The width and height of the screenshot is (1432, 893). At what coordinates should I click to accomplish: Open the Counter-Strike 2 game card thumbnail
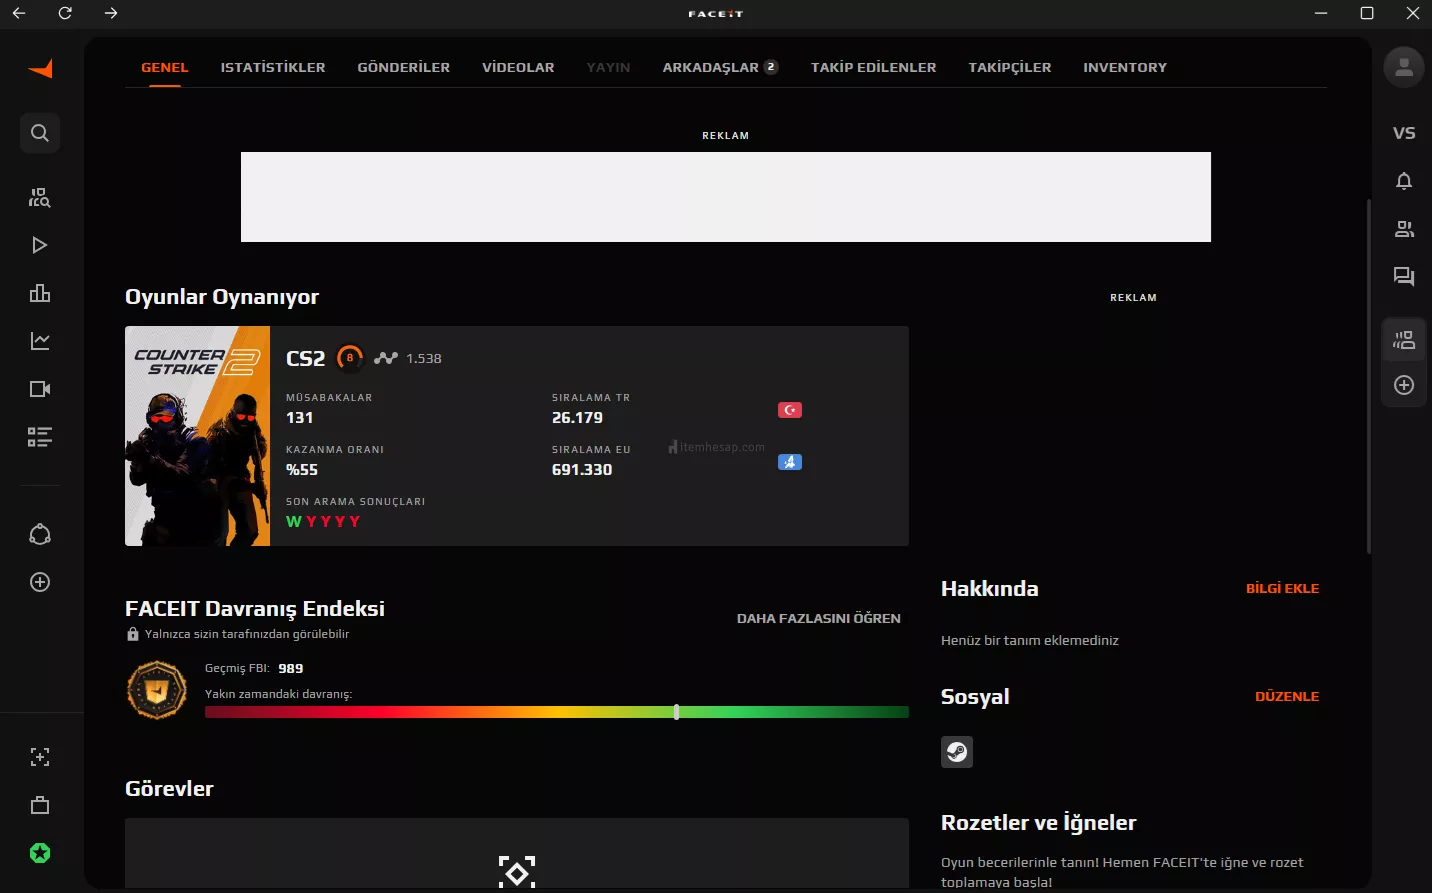click(197, 436)
